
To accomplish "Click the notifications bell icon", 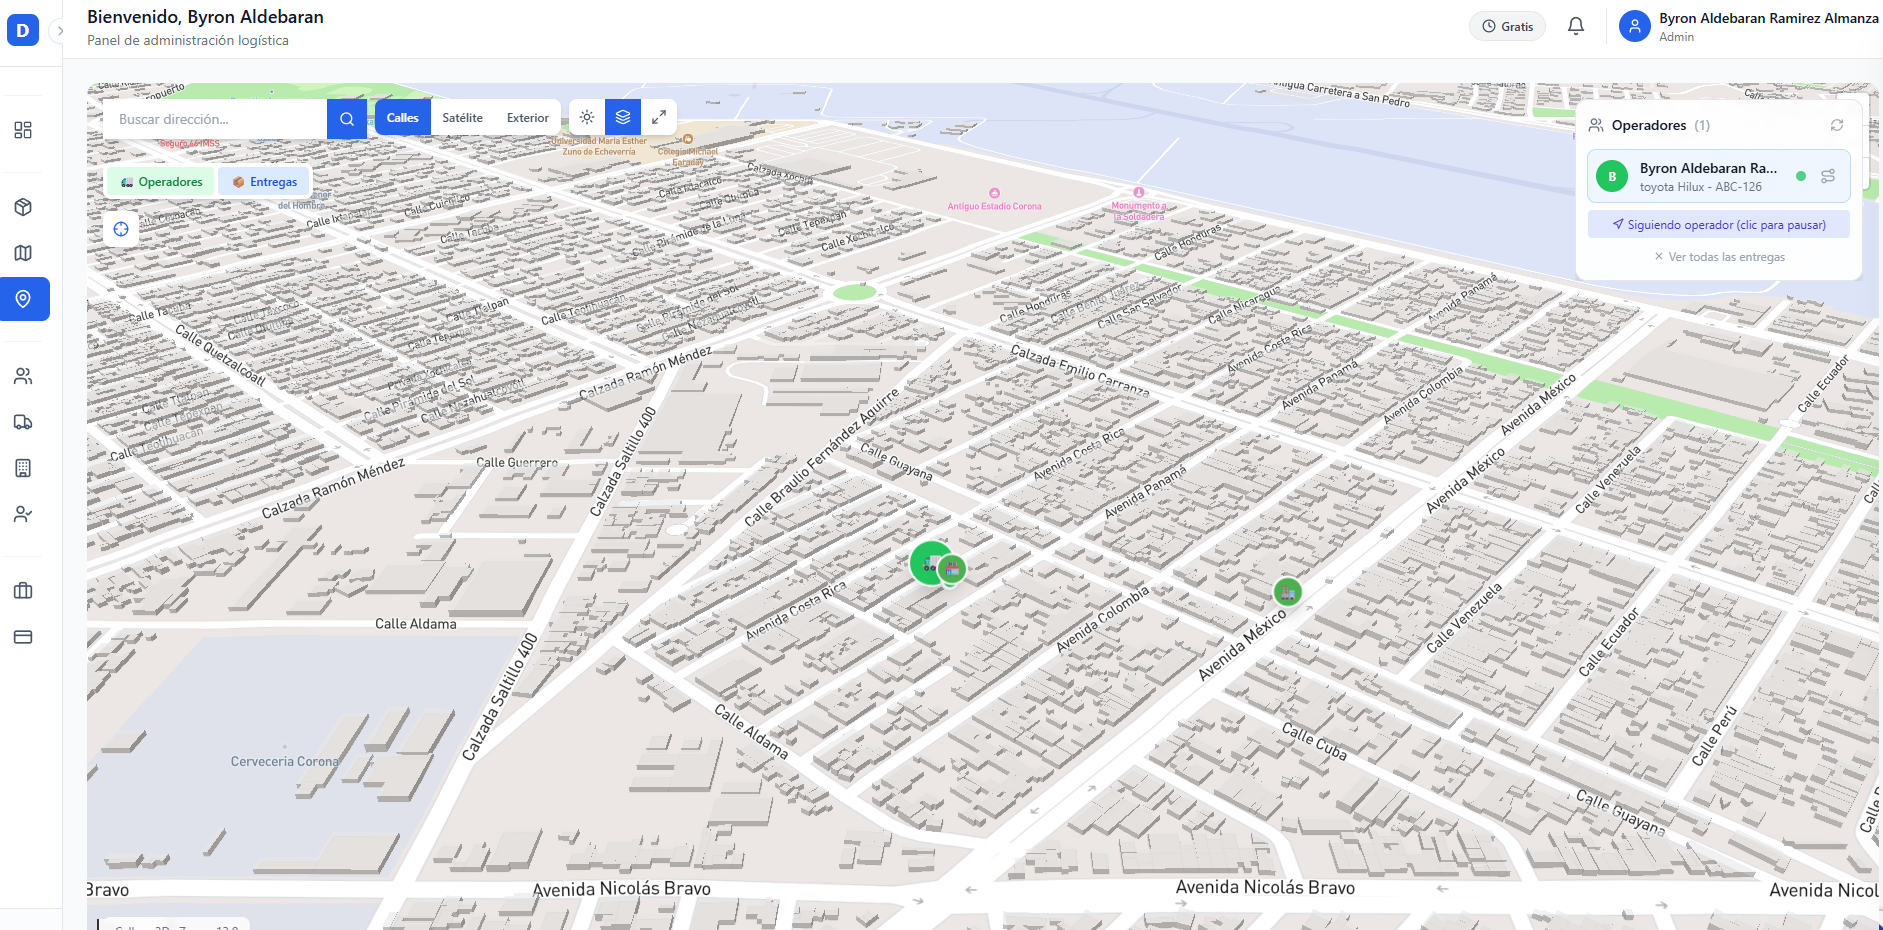I will [x=1576, y=26].
